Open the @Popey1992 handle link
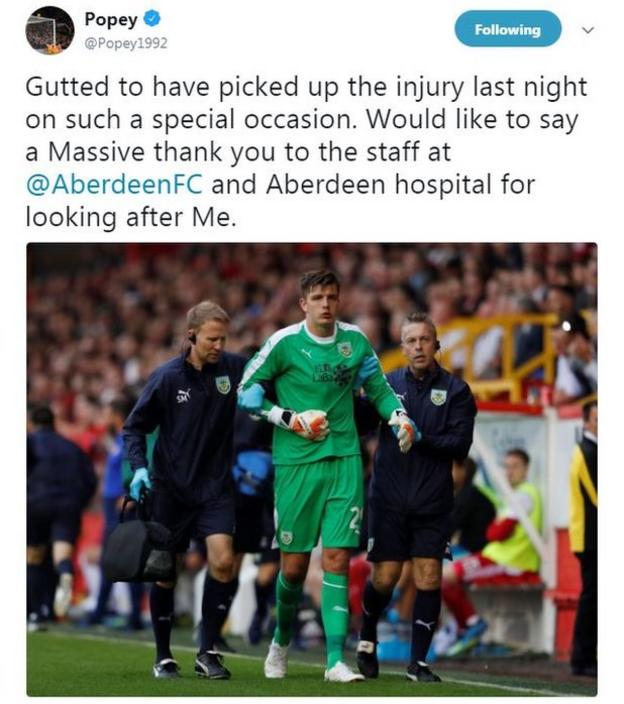This screenshot has width=624, height=704. click(126, 44)
